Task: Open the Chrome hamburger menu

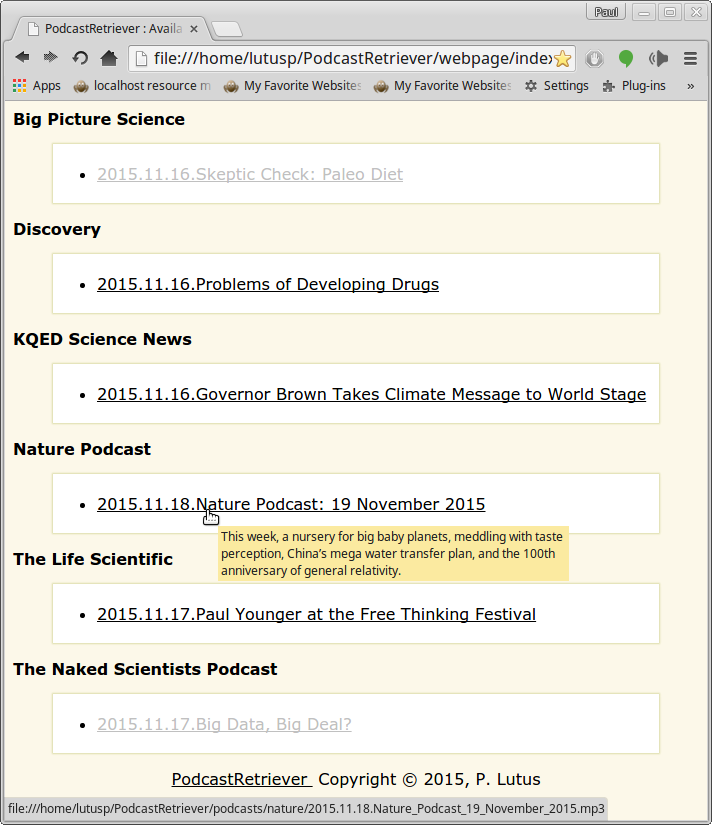Action: [690, 58]
